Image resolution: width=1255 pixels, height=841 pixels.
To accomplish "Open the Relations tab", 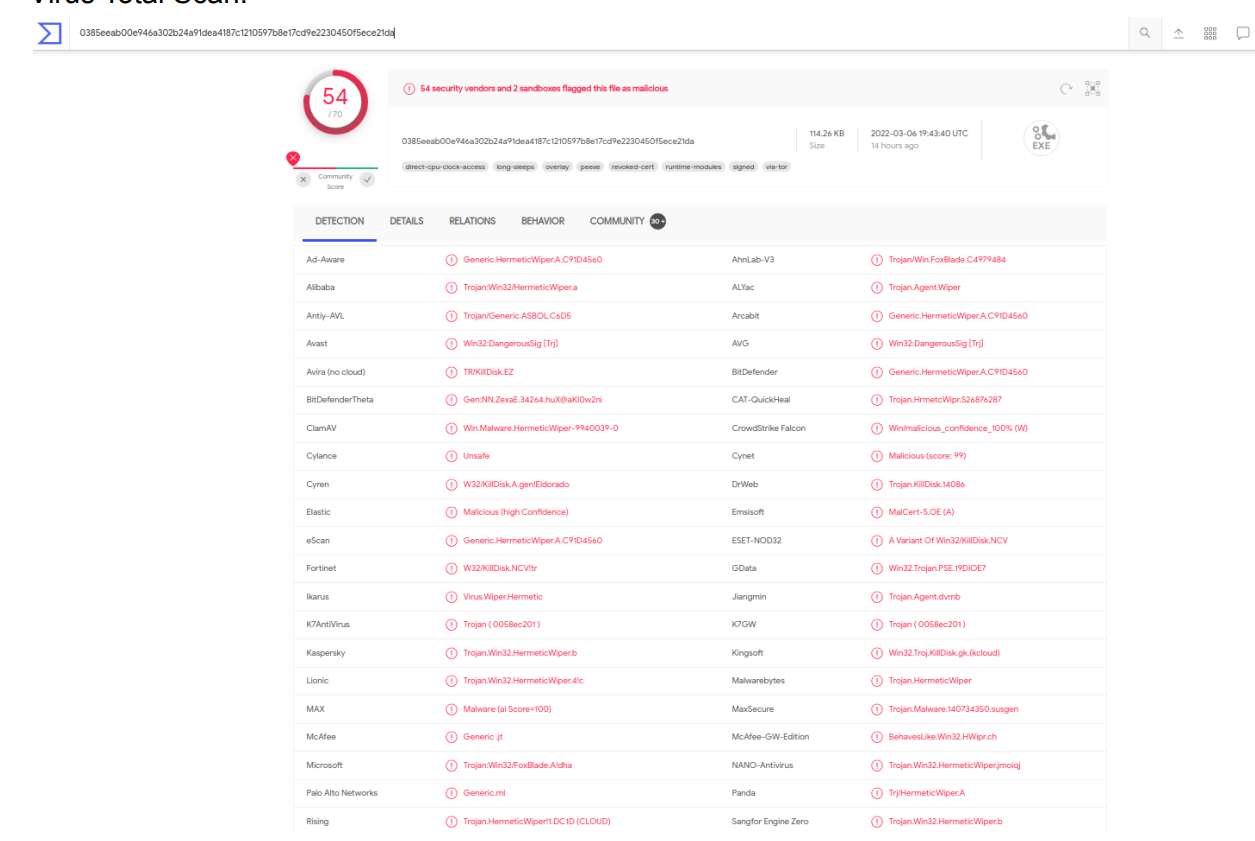I will click(x=472, y=221).
